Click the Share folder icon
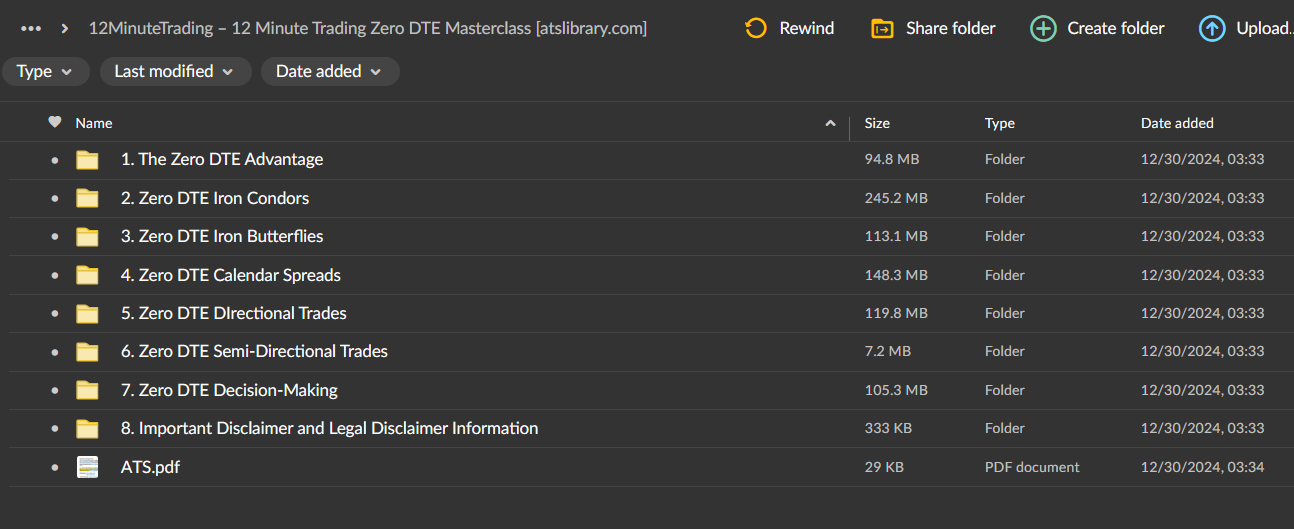Image resolution: width=1294 pixels, height=529 pixels. tap(882, 28)
